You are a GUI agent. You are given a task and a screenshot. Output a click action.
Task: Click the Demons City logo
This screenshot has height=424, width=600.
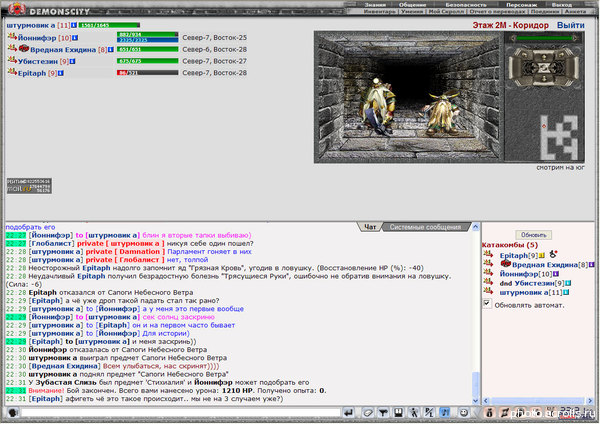tap(49, 9)
